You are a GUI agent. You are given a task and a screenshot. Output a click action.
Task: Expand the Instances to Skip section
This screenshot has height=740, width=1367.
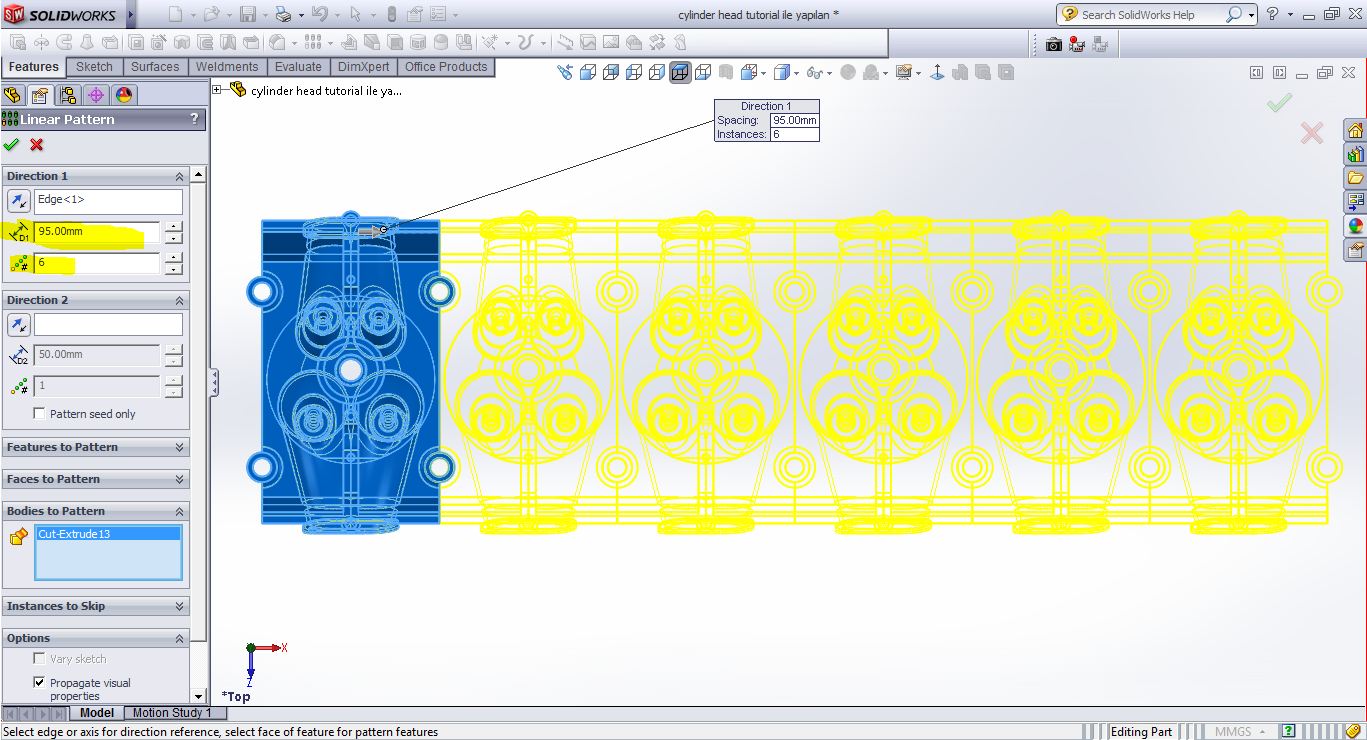pos(180,607)
